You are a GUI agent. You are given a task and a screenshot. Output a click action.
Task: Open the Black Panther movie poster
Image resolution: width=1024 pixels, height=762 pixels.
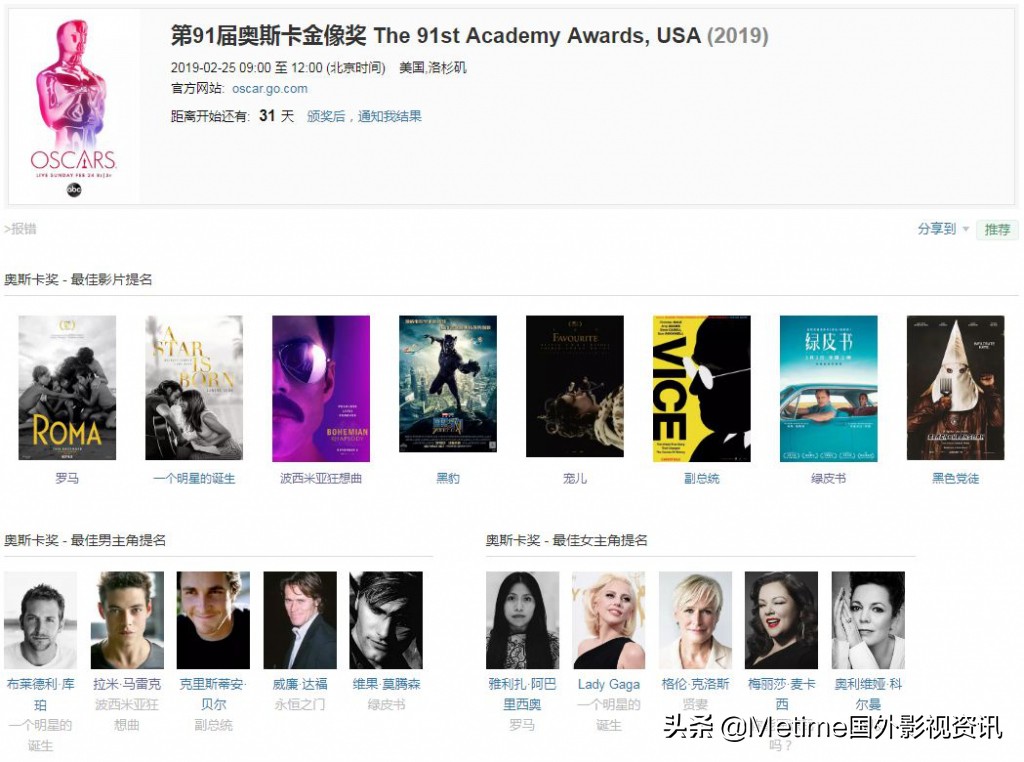pos(448,384)
